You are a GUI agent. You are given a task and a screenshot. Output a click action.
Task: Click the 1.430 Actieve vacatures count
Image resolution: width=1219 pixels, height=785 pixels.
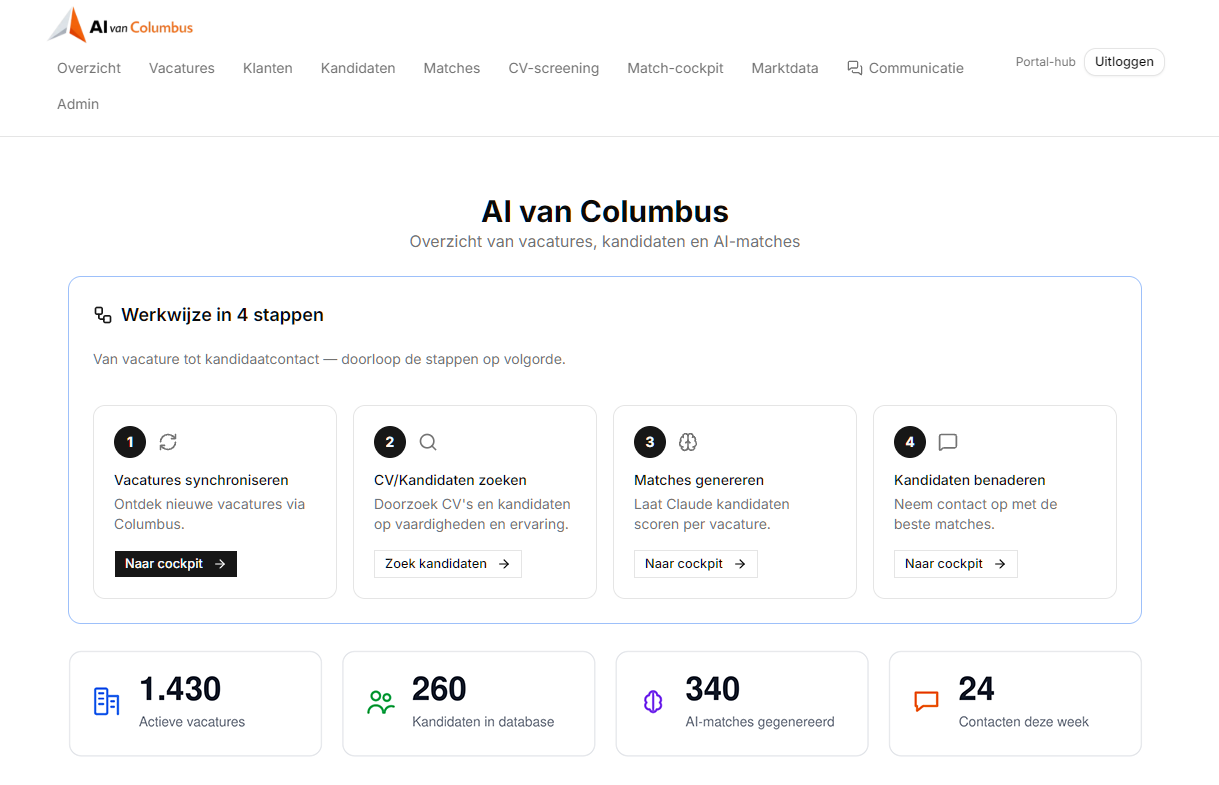pyautogui.click(x=180, y=689)
